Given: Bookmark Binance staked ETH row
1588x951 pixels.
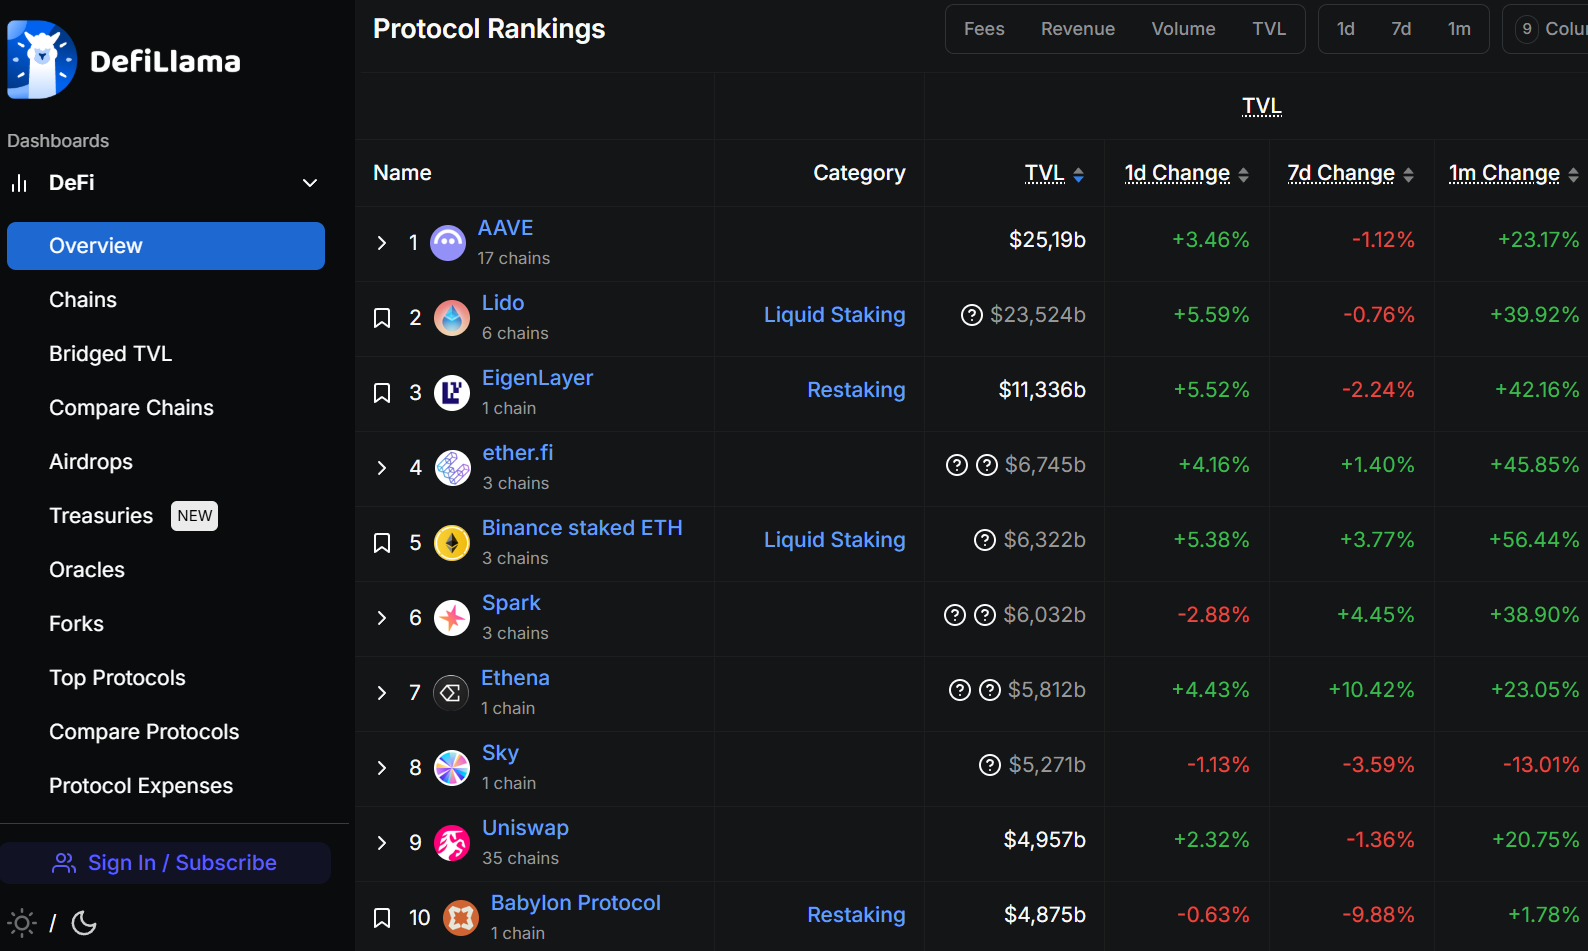Looking at the screenshot, I should pyautogui.click(x=382, y=543).
